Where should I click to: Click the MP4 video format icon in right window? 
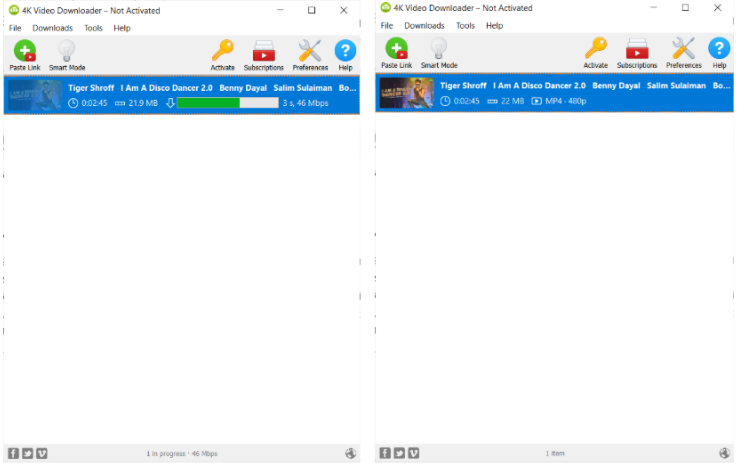(536, 101)
